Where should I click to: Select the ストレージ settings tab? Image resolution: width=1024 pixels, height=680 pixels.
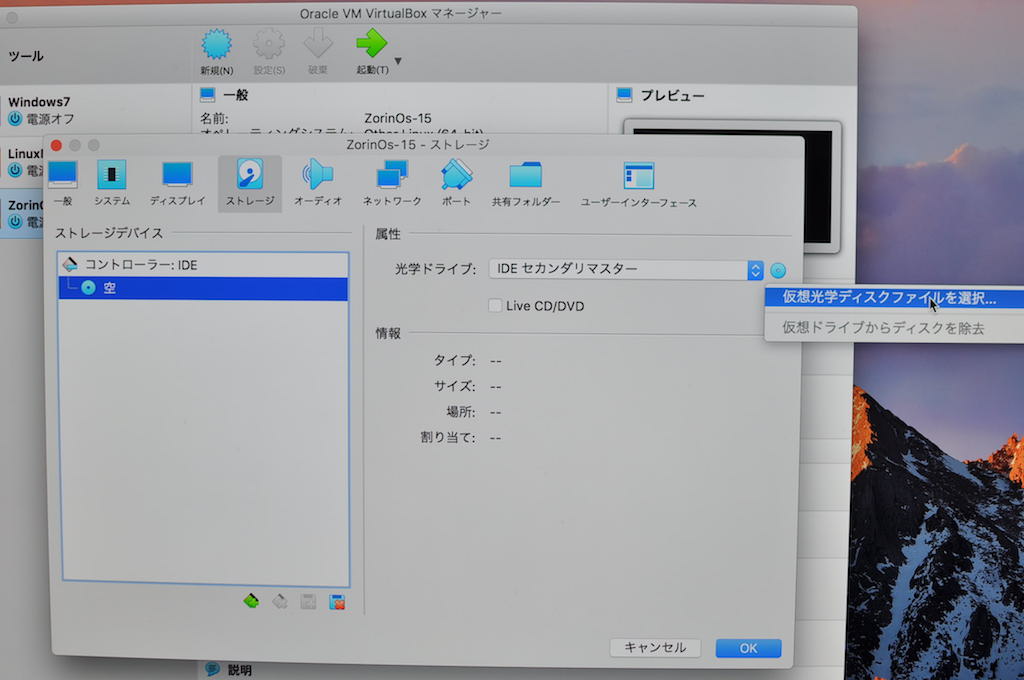pos(250,183)
